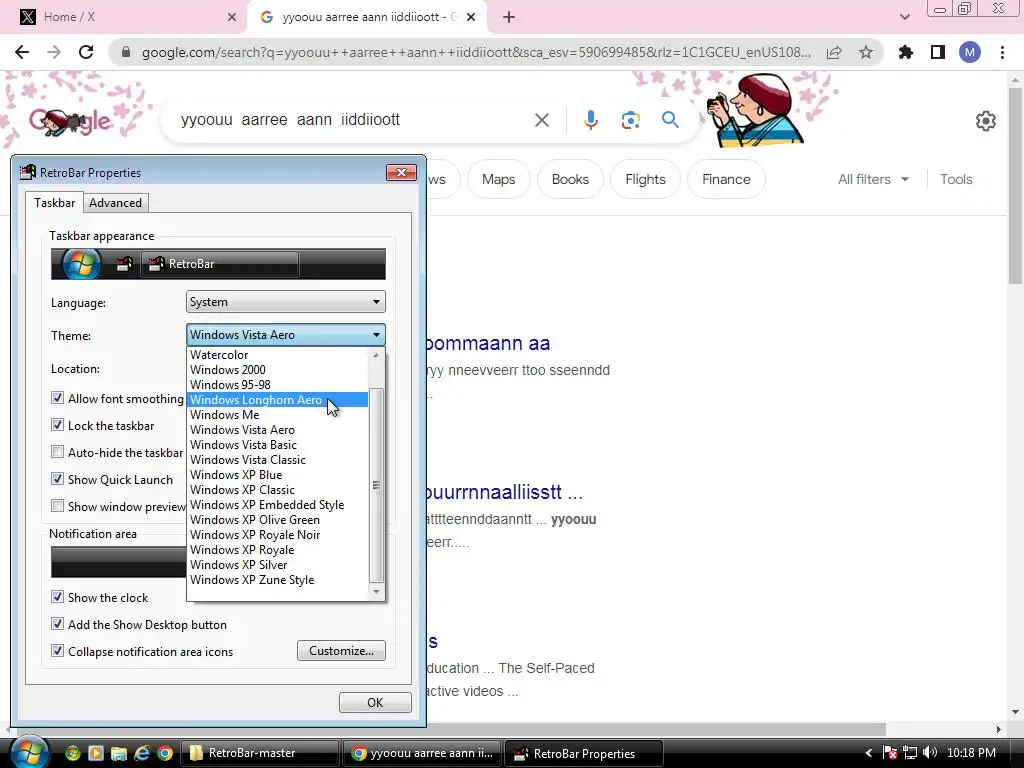This screenshot has height=768, width=1024.
Task: Toggle Collapse notification area icons
Action: 57,650
